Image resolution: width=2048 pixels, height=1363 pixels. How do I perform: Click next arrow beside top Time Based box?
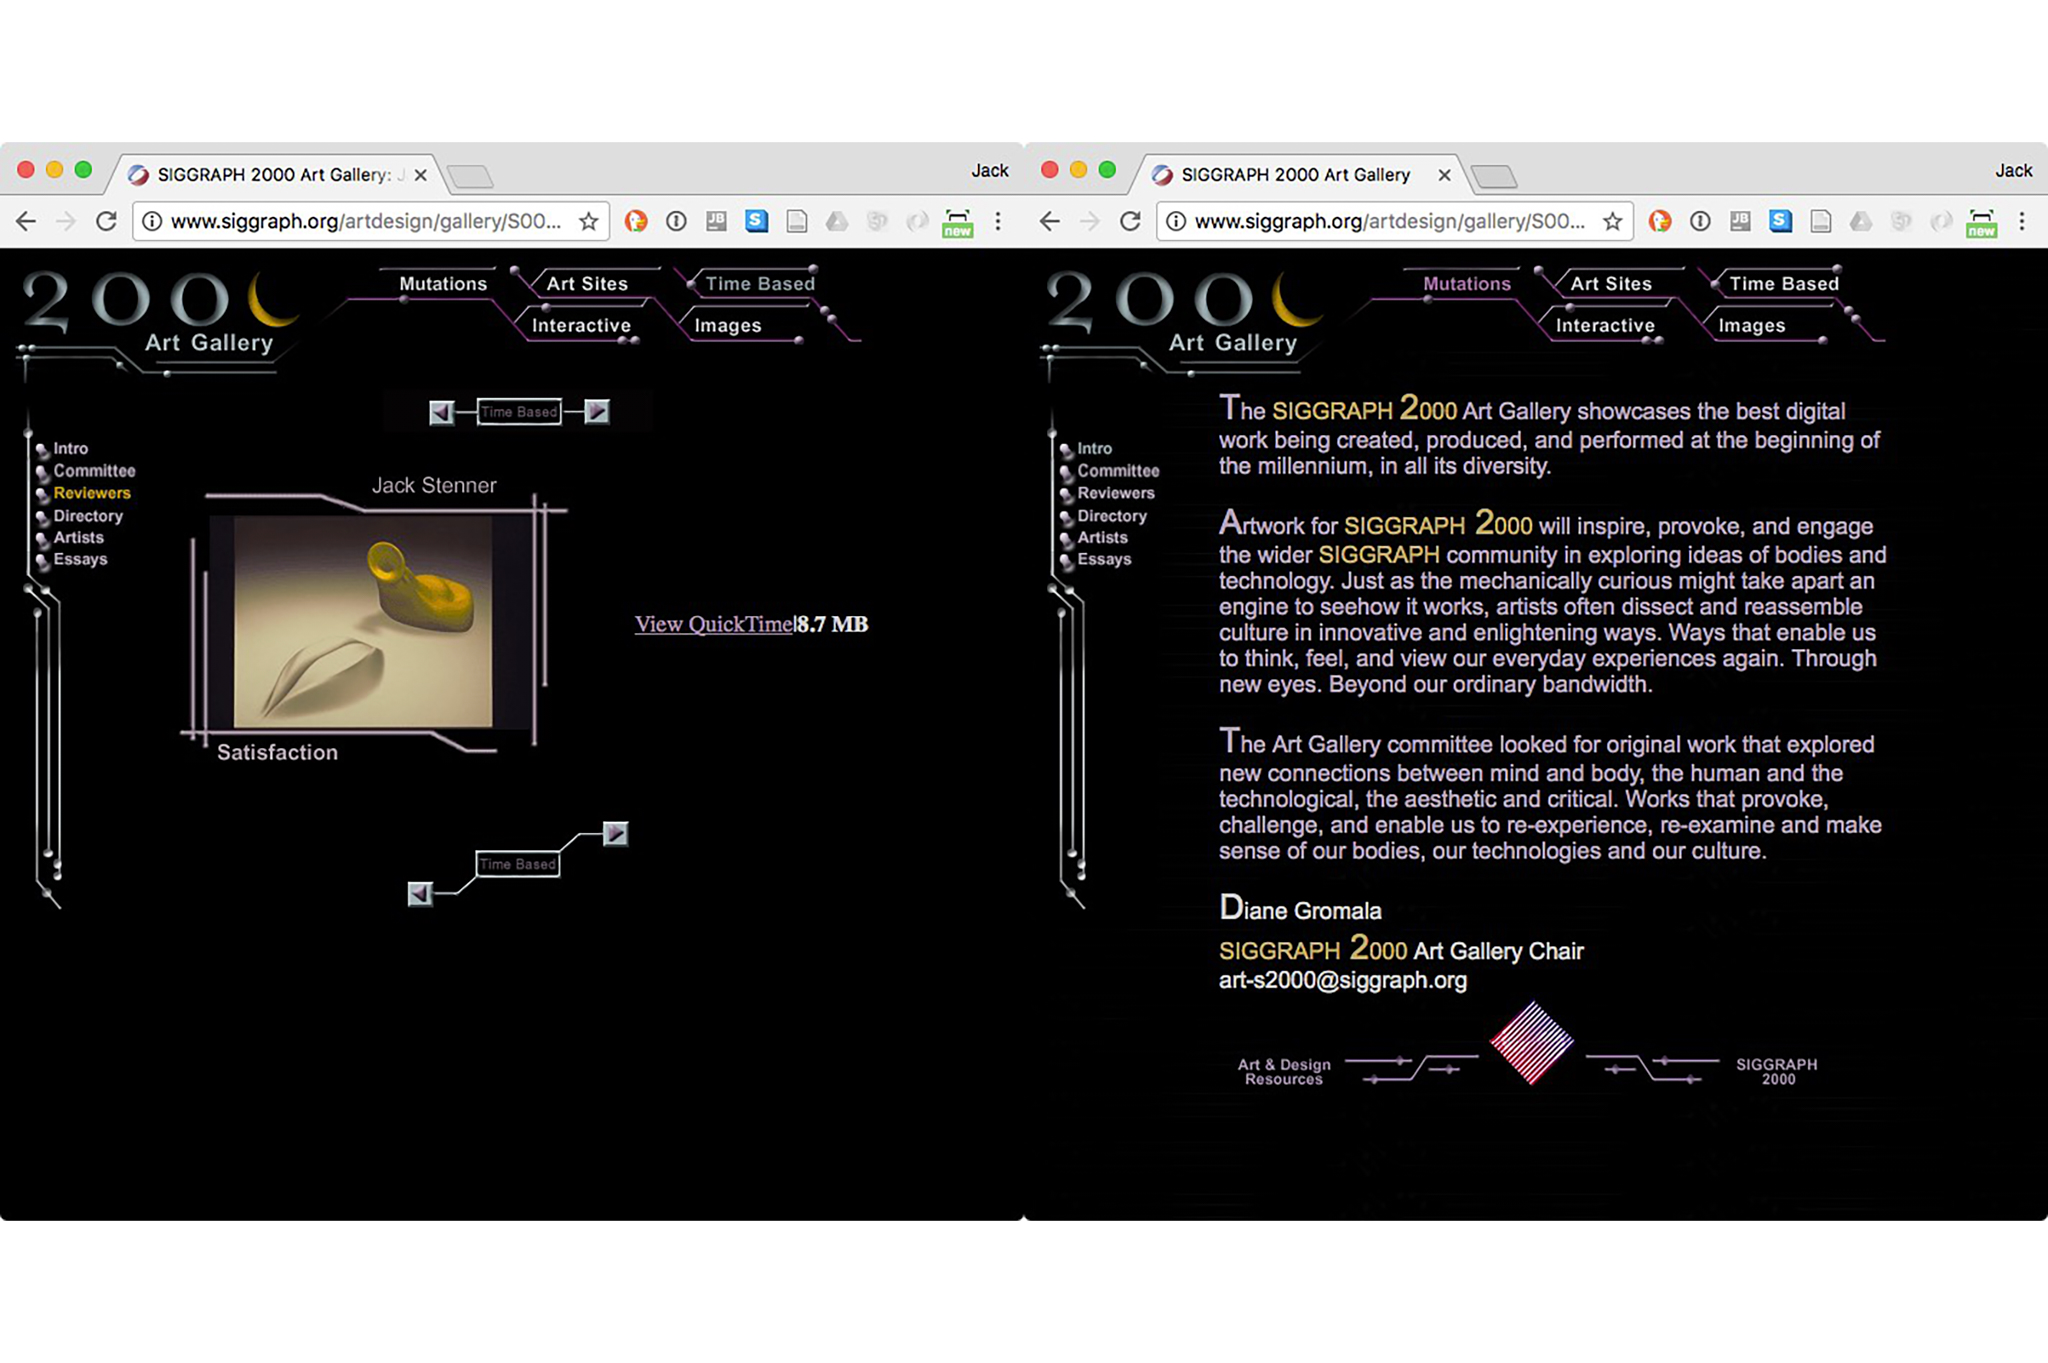coord(597,412)
